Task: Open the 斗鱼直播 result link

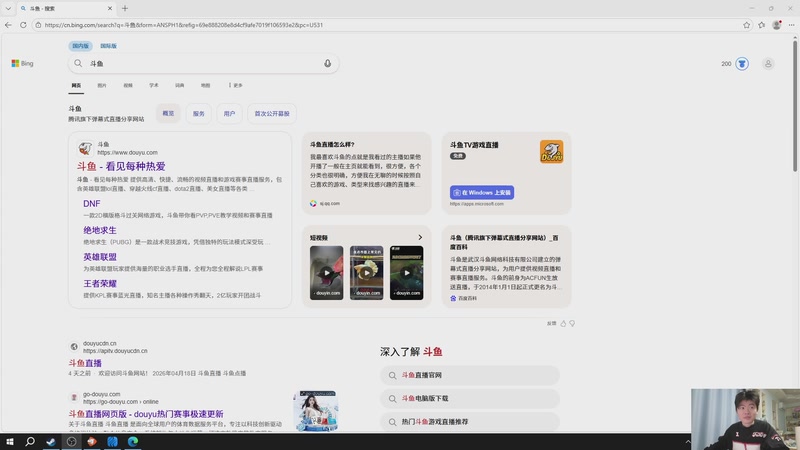Action: click(85, 363)
